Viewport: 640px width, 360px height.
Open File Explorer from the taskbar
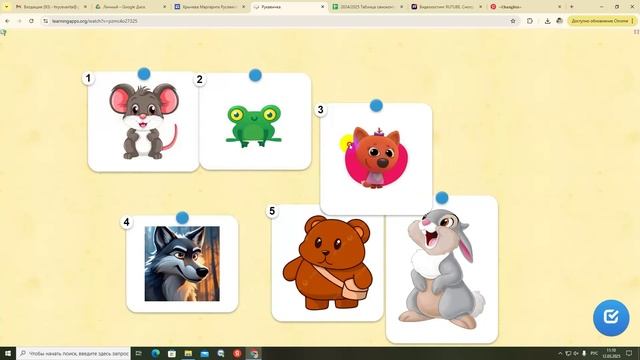coord(188,353)
